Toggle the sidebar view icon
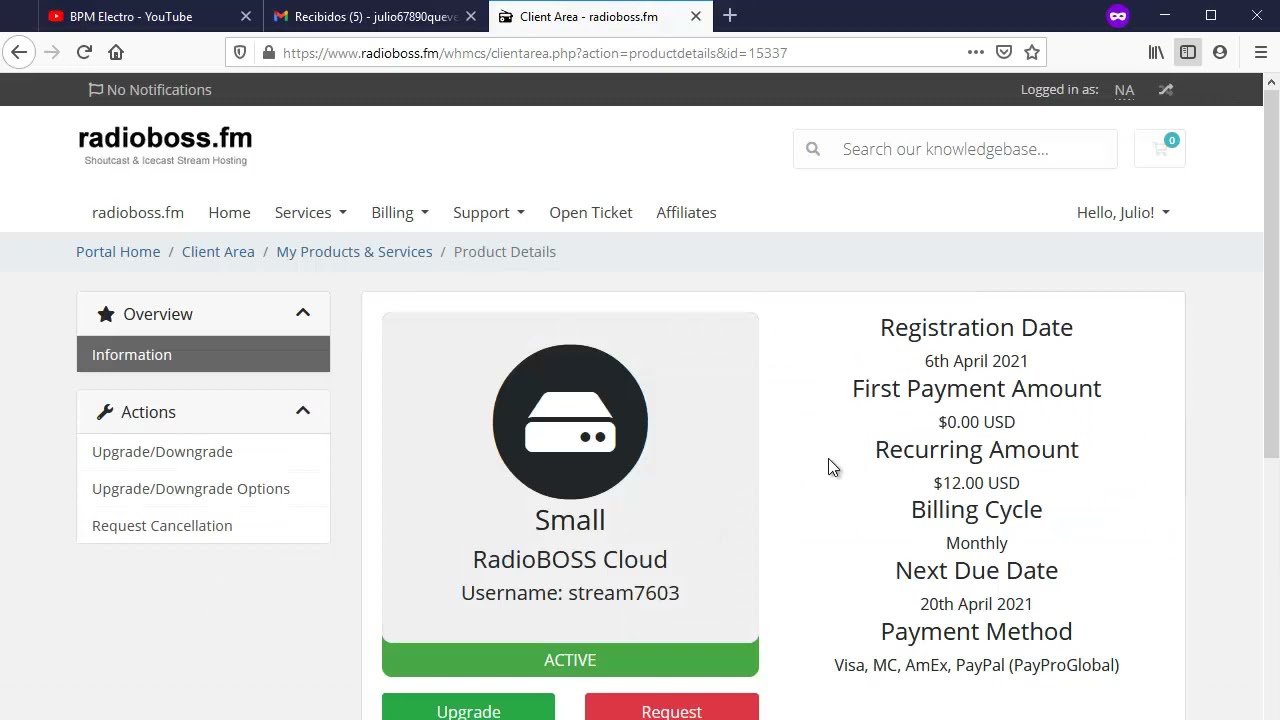Image resolution: width=1280 pixels, height=720 pixels. coord(1188,52)
